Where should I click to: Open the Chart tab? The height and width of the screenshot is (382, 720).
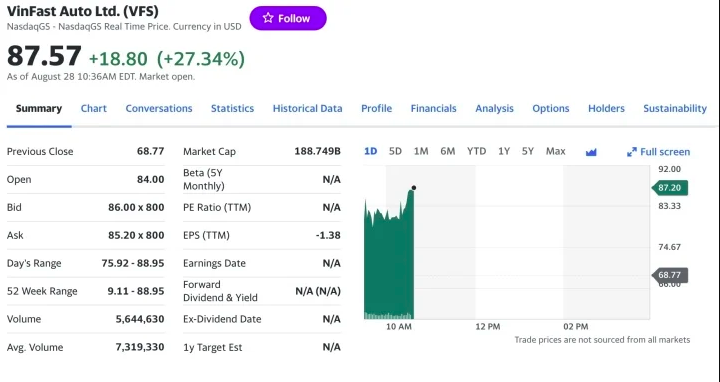(94, 108)
